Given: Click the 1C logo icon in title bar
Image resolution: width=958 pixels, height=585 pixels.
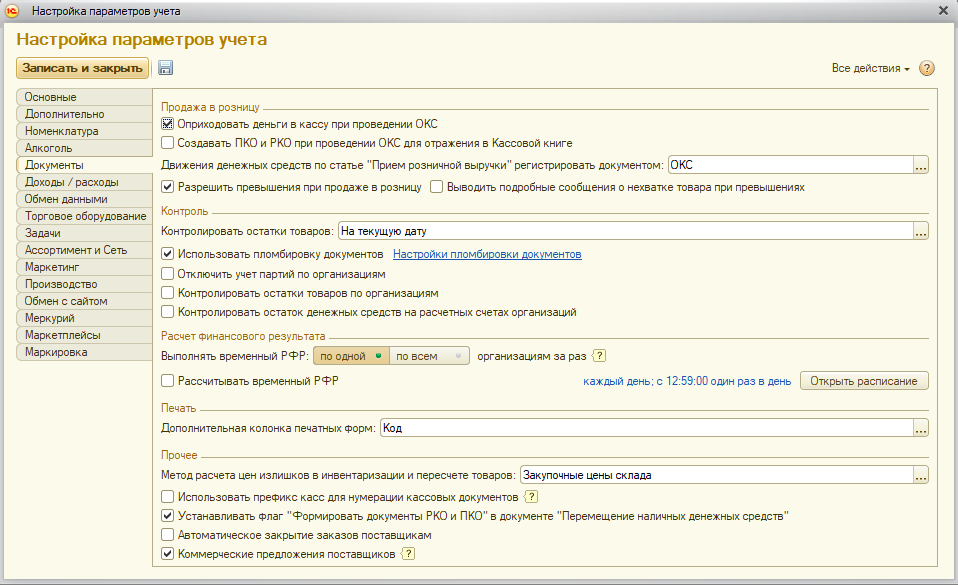Looking at the screenshot, I should coord(12,11).
